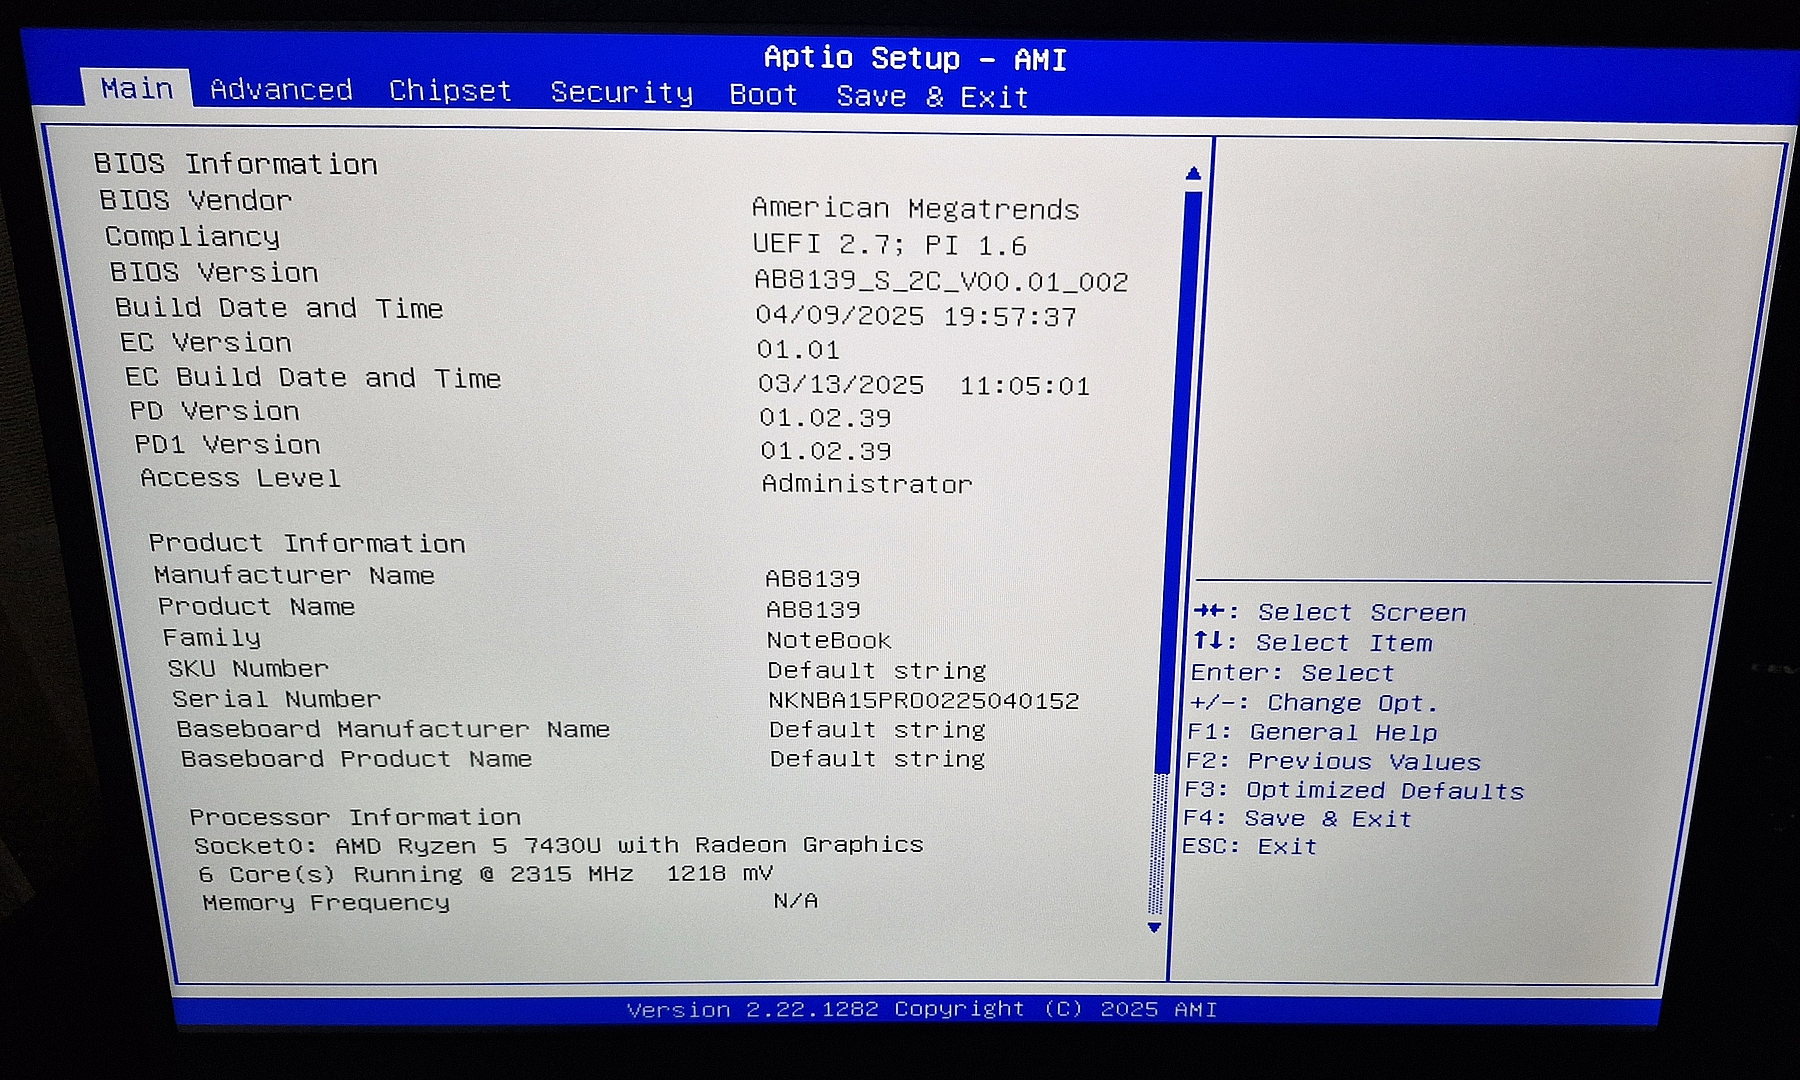Select the 'Serial Number' label

point(276,699)
